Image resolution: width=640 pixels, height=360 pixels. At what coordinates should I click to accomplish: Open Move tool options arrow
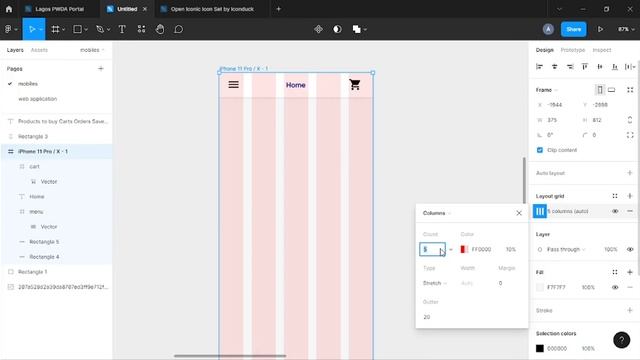(x=41, y=29)
